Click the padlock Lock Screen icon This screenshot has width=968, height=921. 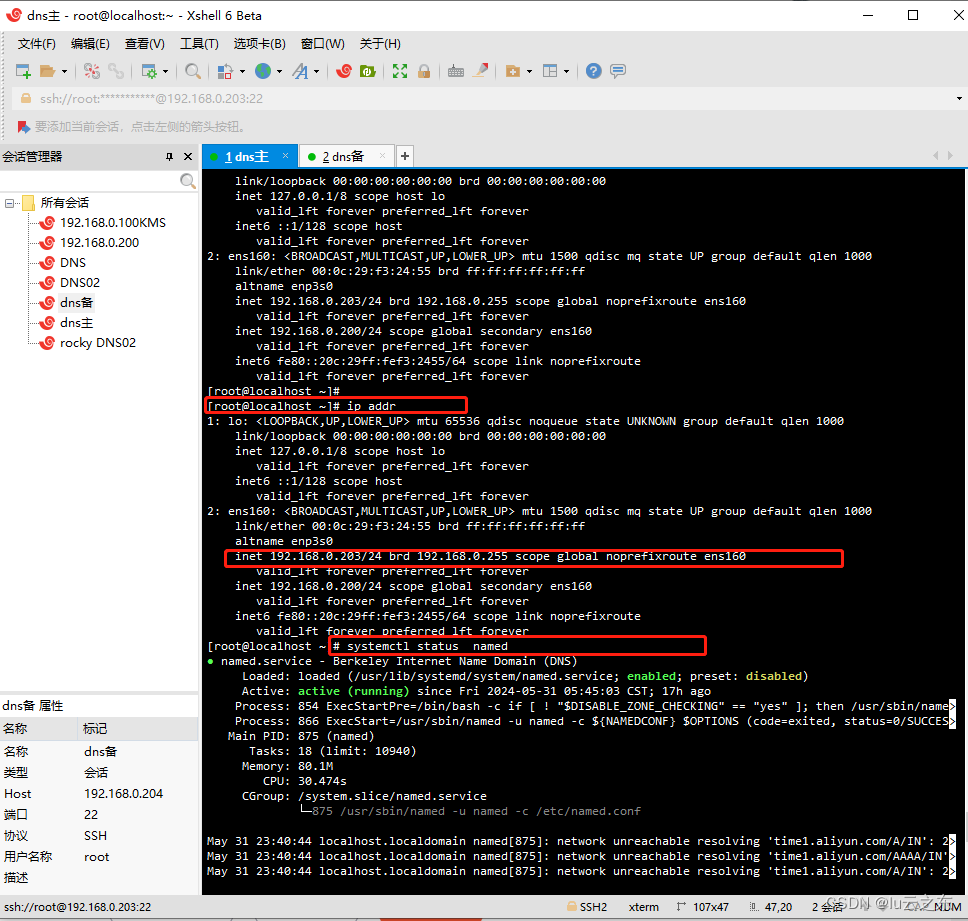click(x=424, y=71)
